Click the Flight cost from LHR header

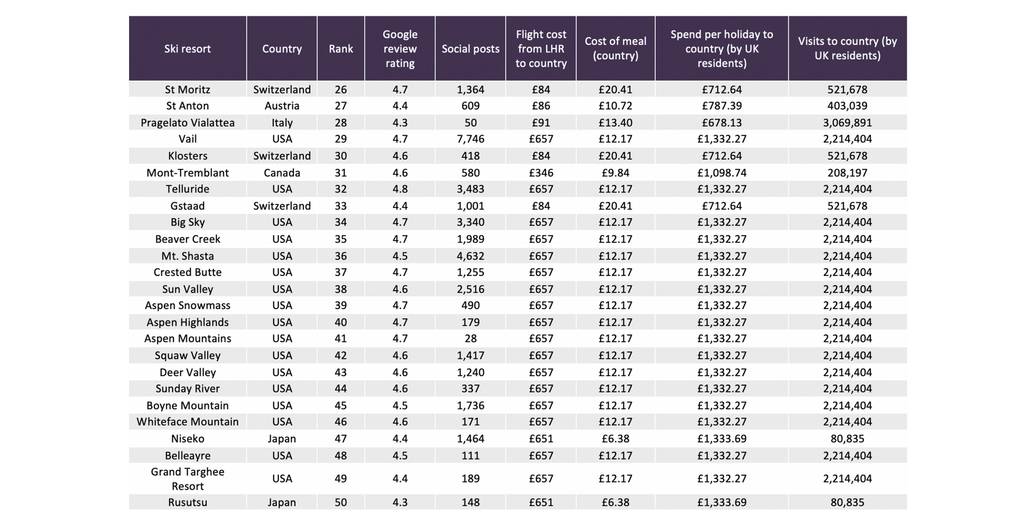pyautogui.click(x=541, y=48)
